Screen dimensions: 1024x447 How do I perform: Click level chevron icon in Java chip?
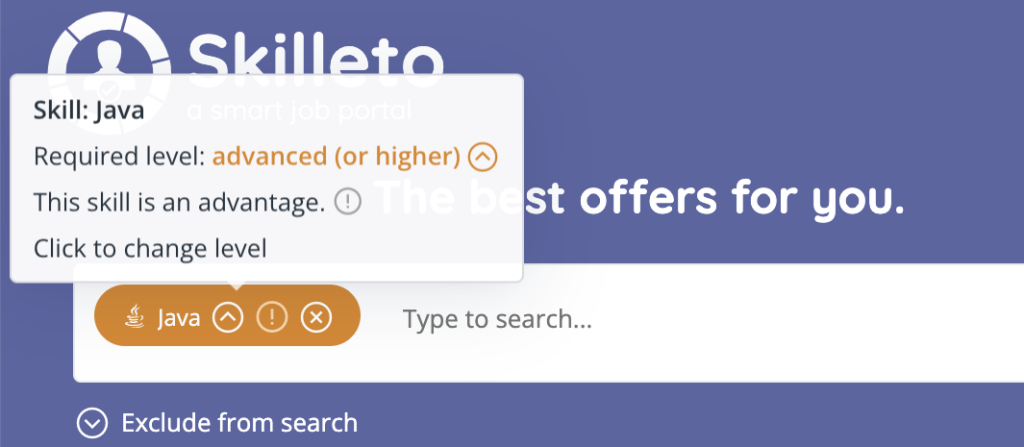click(228, 318)
